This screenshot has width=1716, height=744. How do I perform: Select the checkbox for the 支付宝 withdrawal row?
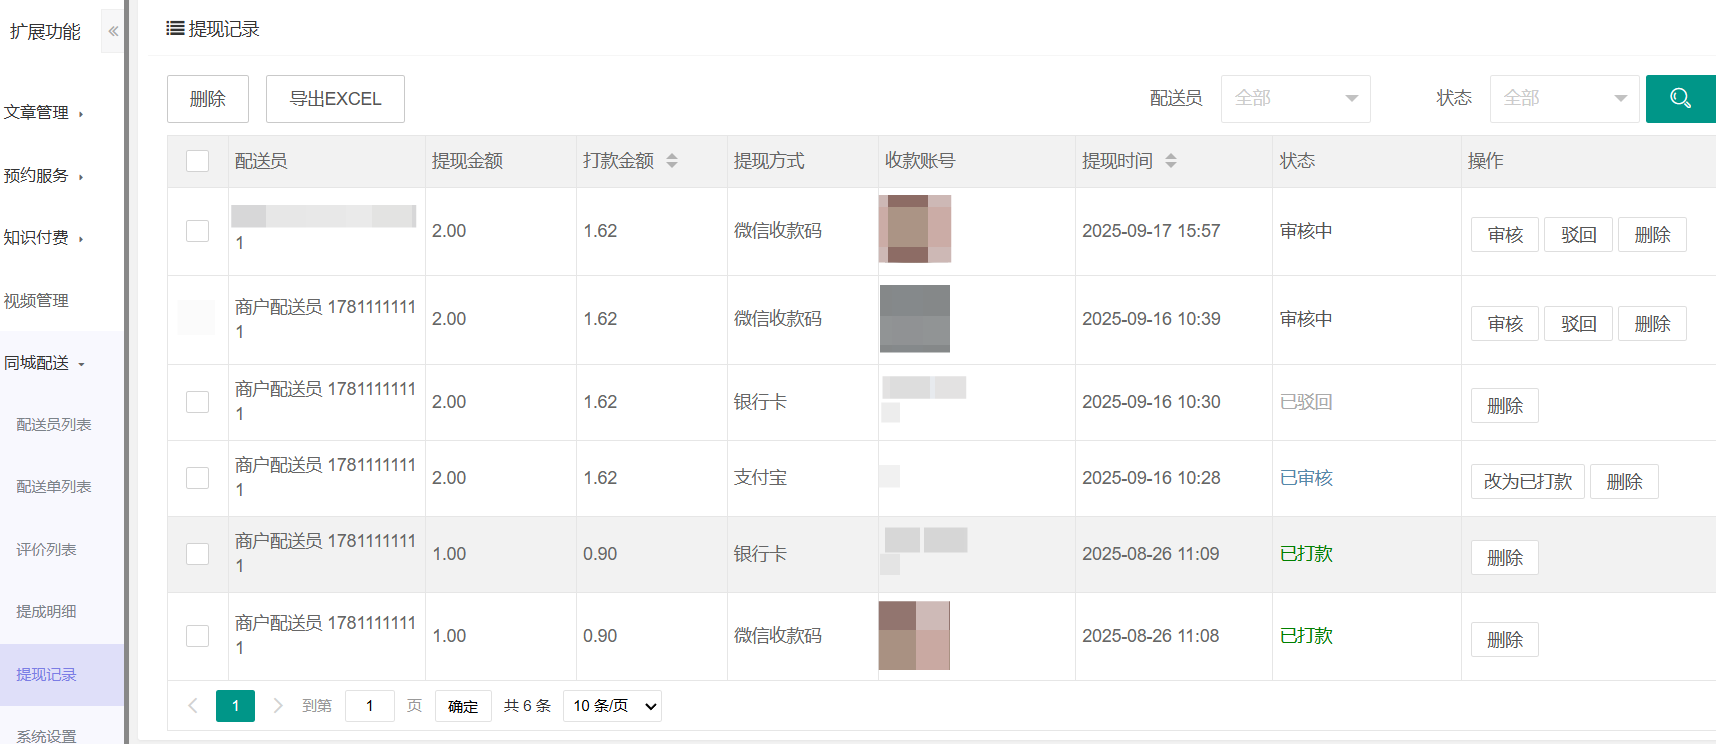click(x=198, y=478)
